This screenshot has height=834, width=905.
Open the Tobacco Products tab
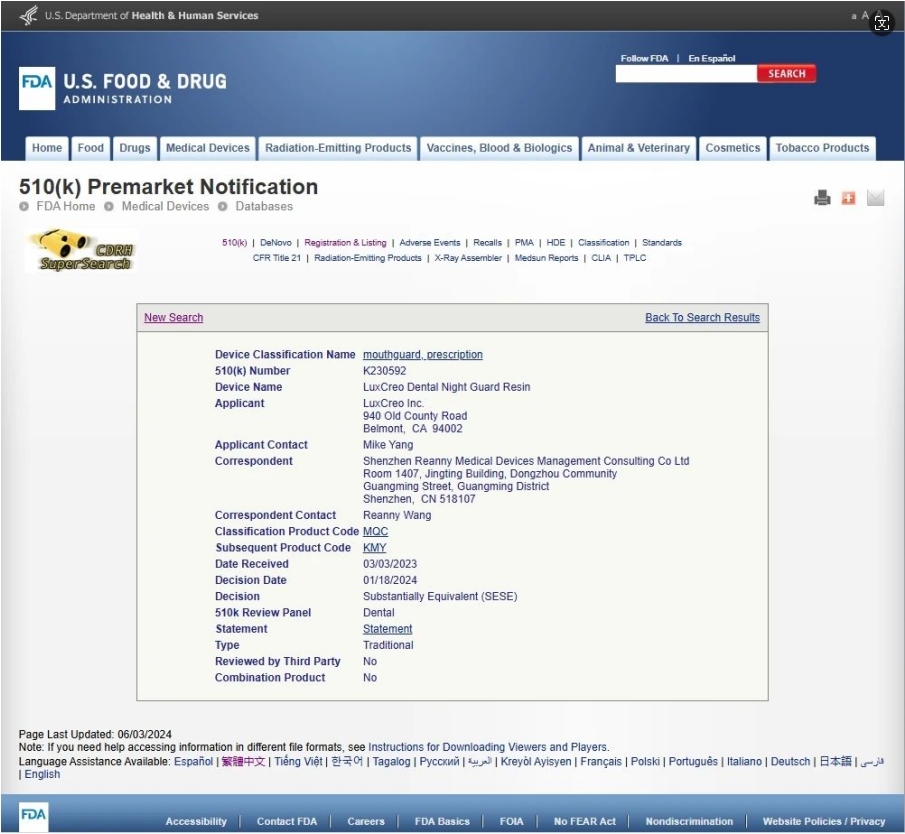[x=822, y=148]
